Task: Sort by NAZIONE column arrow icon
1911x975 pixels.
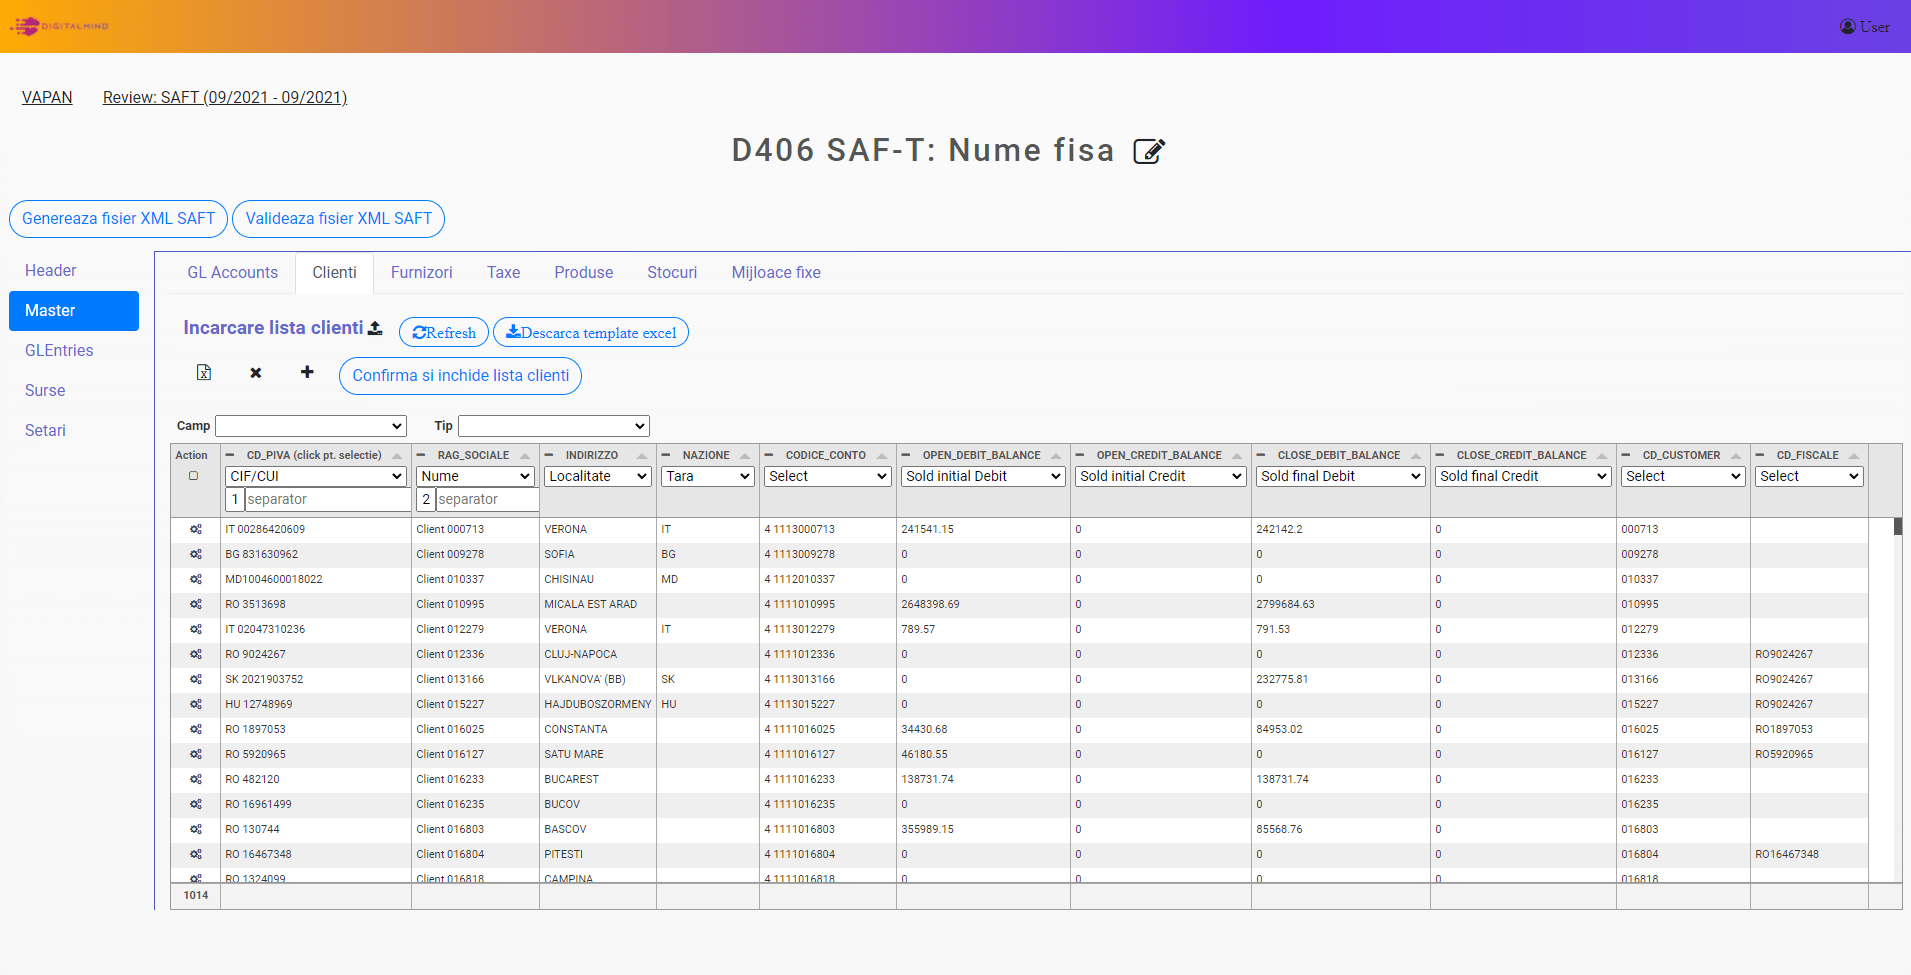Action: pos(745,456)
